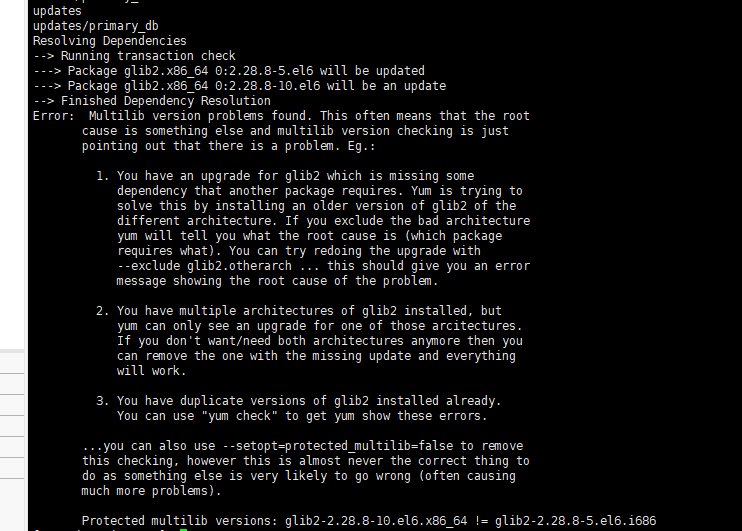The image size is (742, 531).
Task: Click 'glib2-2.28.8-5.el6.i686' package name
Action: (x=575, y=521)
